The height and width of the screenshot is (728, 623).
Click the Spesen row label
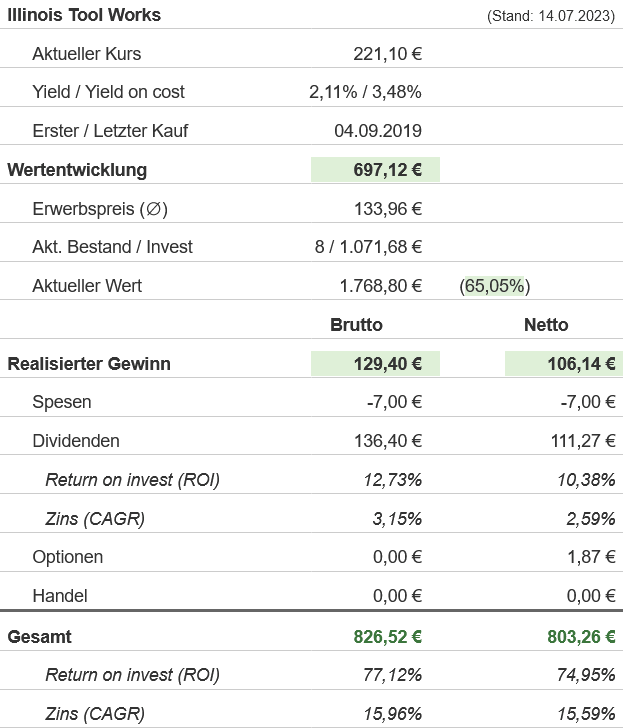tap(62, 402)
